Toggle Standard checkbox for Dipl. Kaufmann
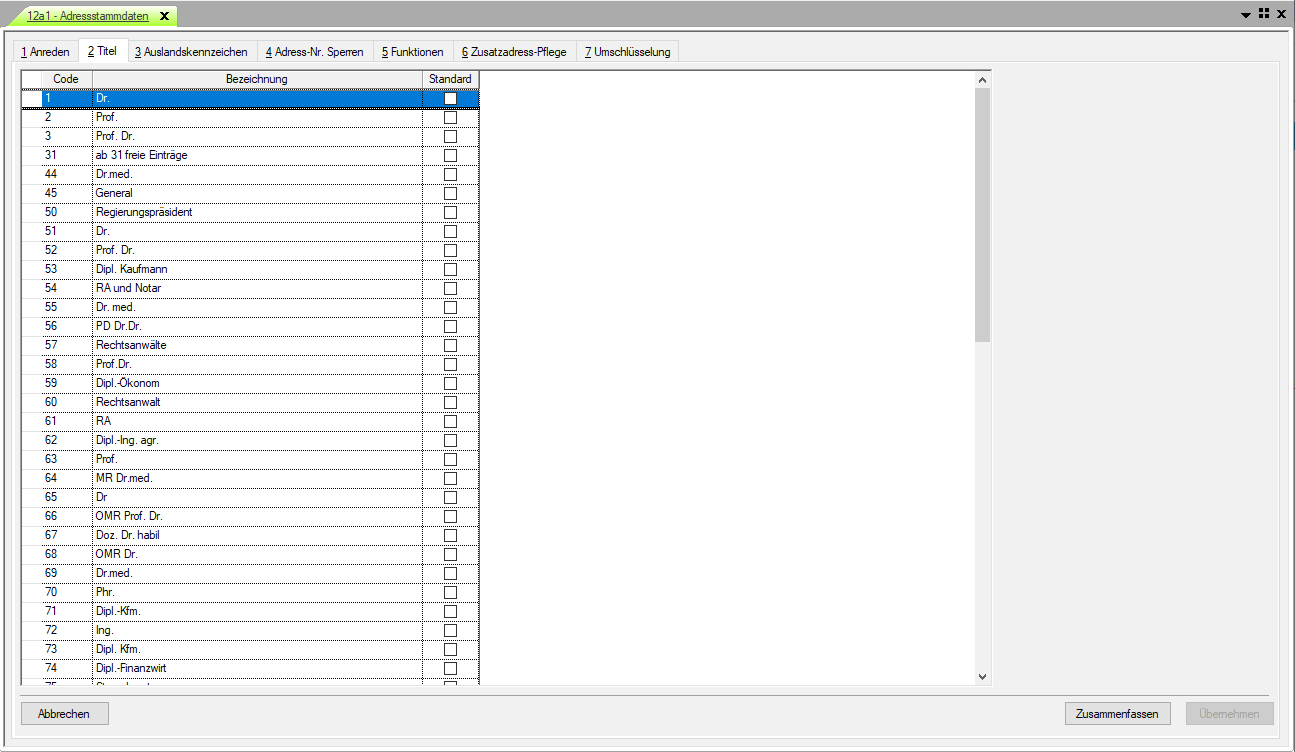The width and height of the screenshot is (1295, 752). pyautogui.click(x=450, y=269)
